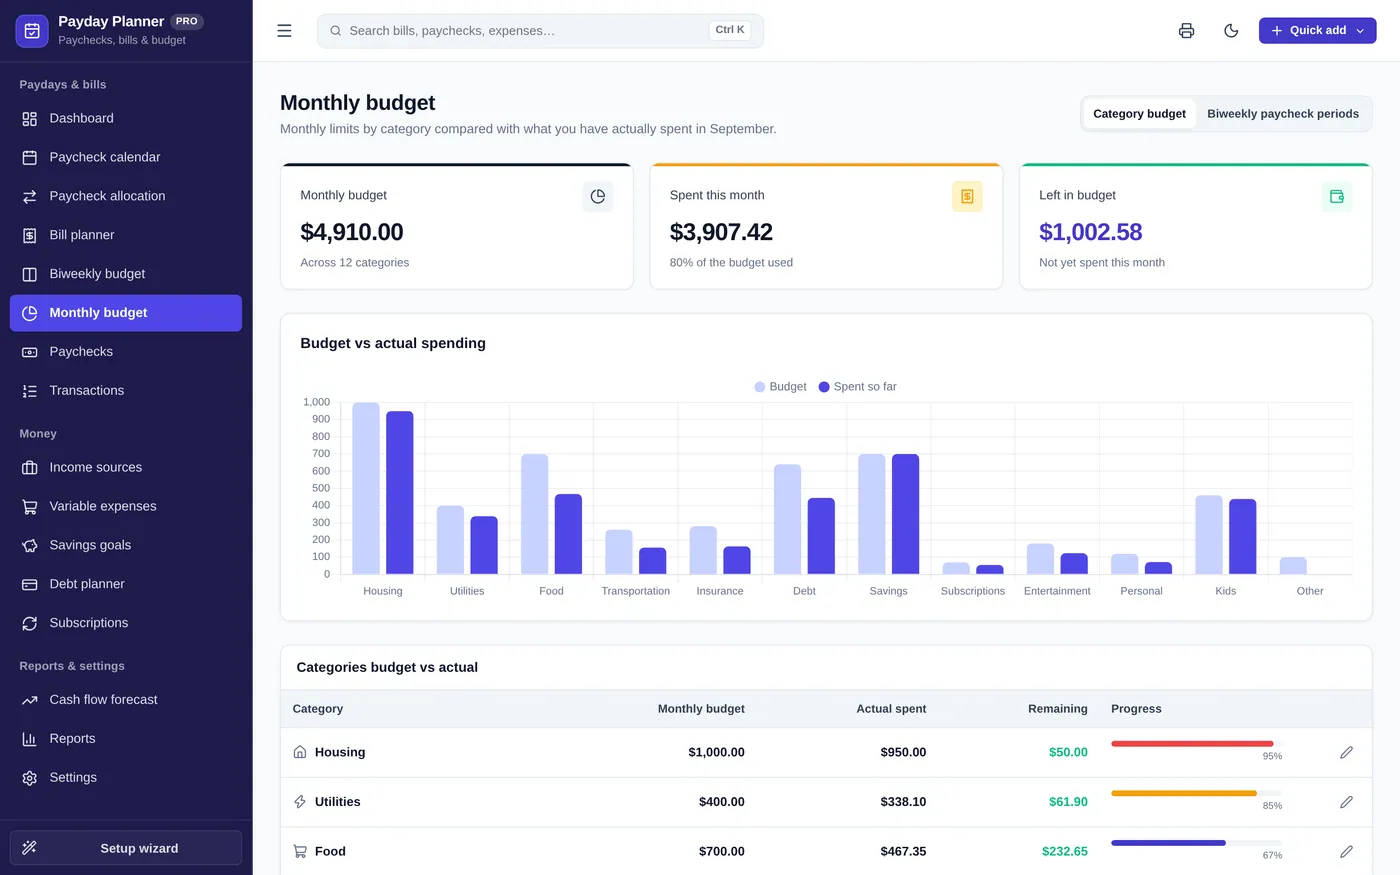Click the Housing progress bar
1400x875 pixels.
pyautogui.click(x=1196, y=744)
